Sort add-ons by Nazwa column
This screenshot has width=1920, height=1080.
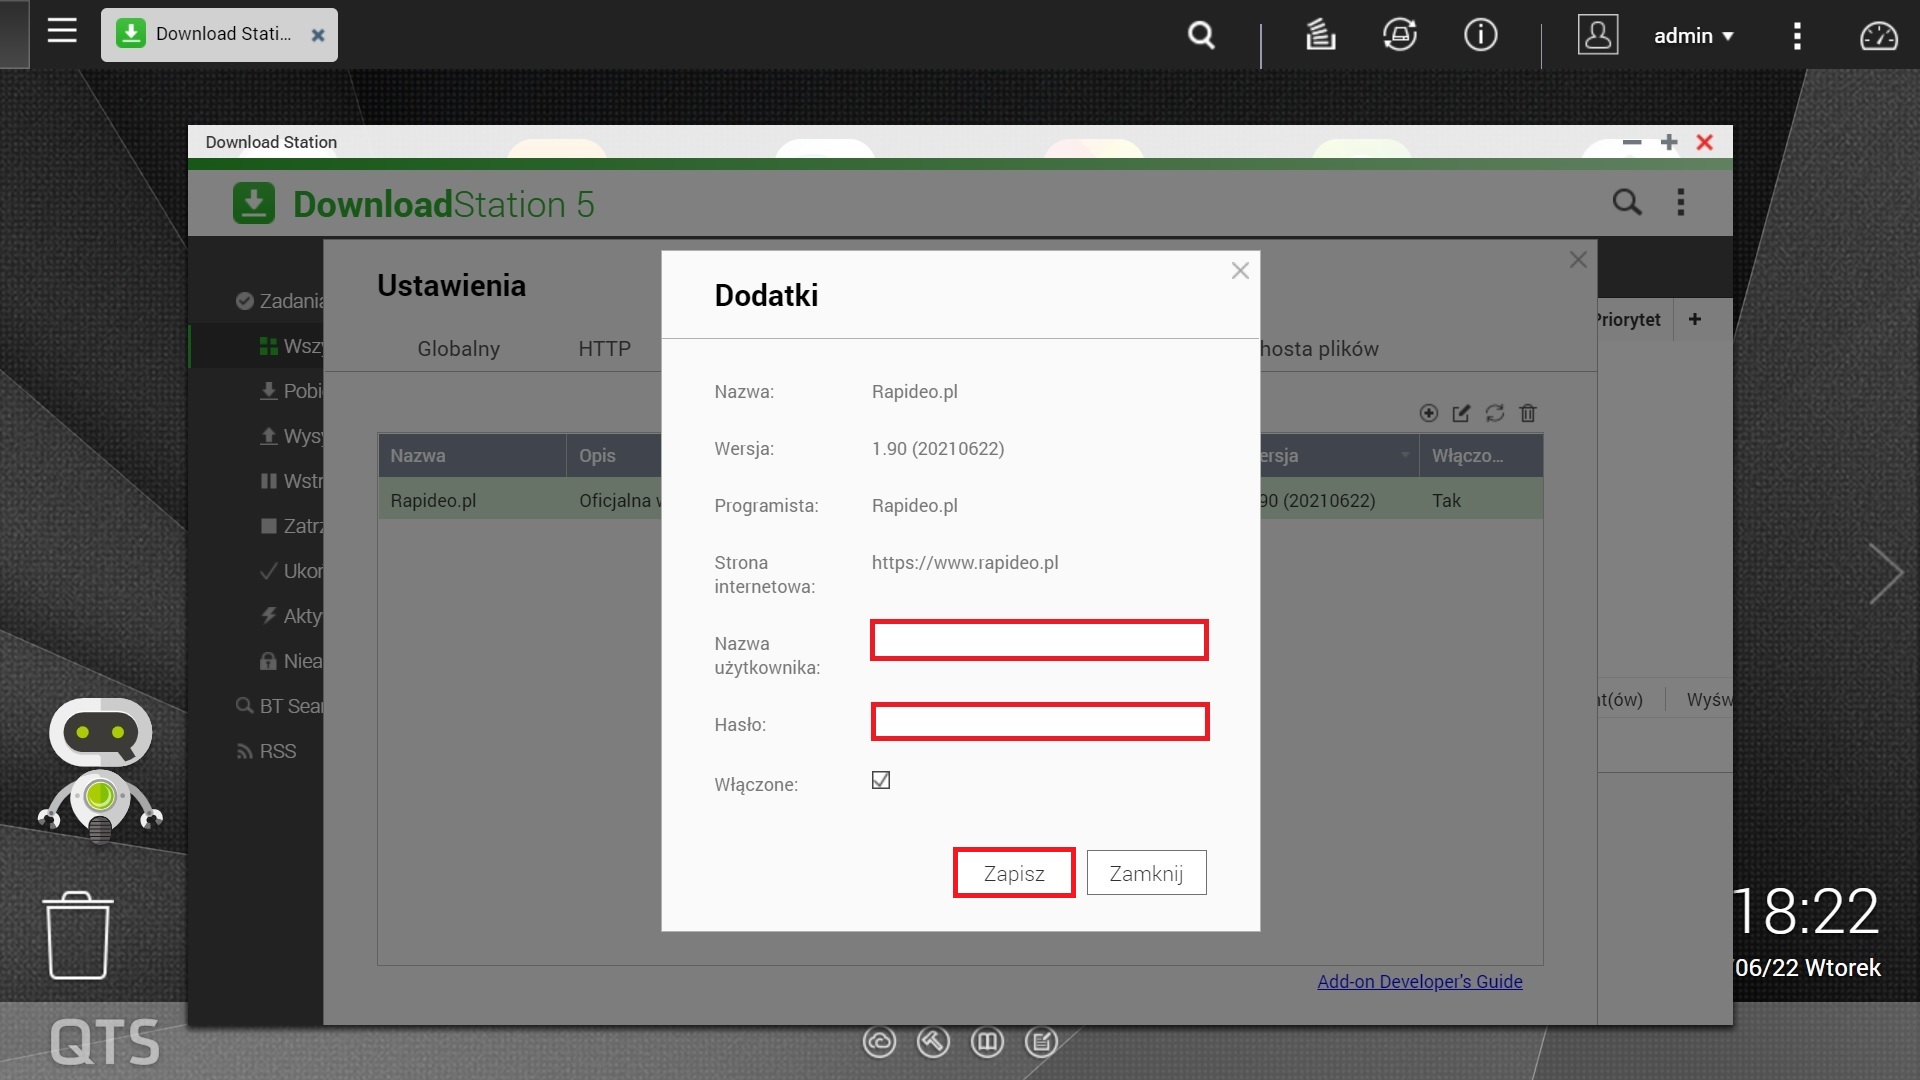click(x=472, y=455)
